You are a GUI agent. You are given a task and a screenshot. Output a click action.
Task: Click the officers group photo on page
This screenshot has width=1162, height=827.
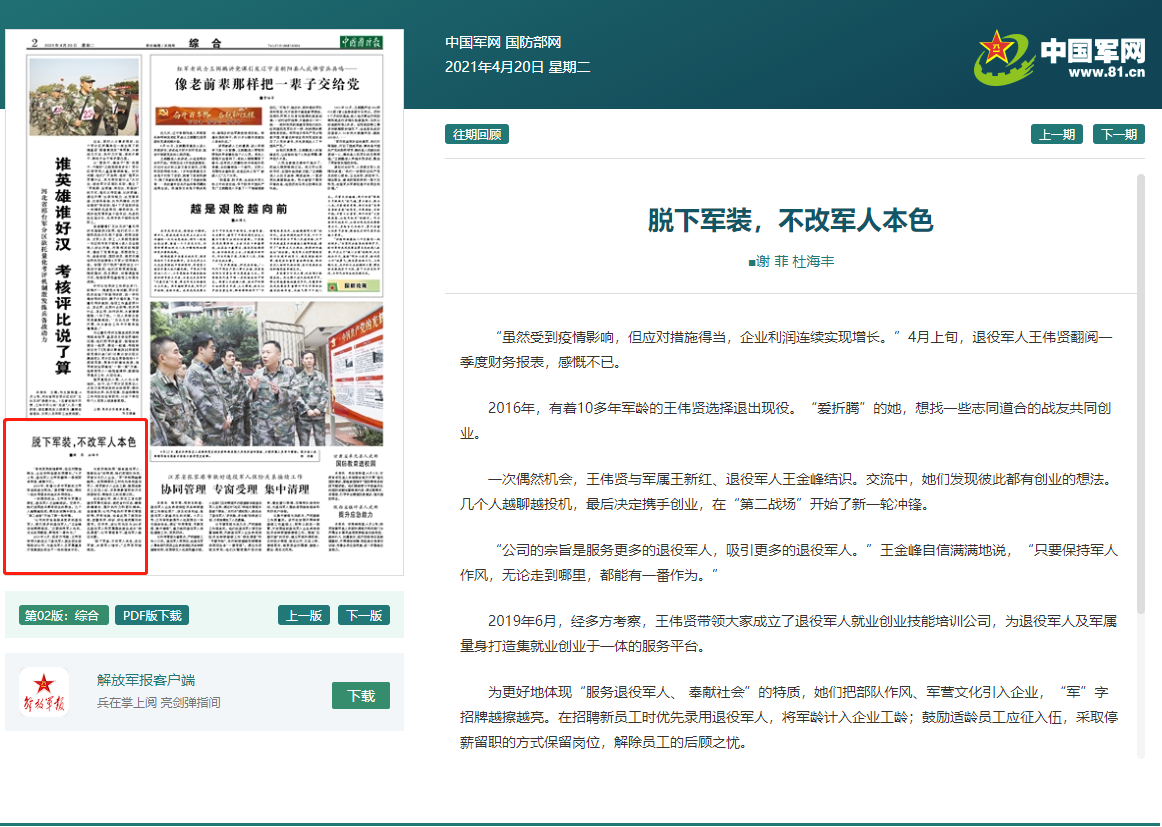click(267, 373)
